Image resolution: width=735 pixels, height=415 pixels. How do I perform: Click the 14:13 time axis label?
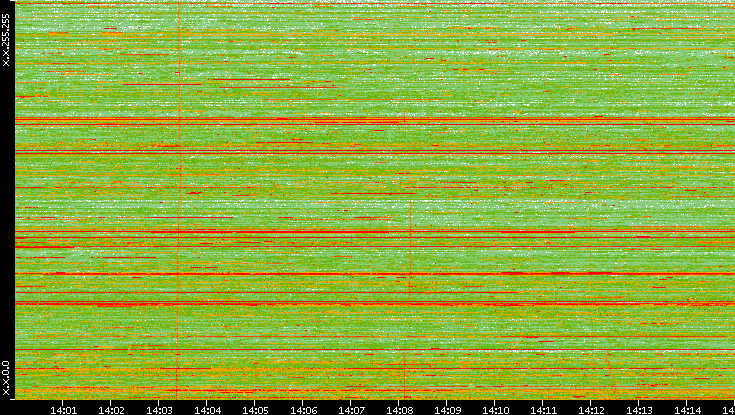click(x=639, y=410)
